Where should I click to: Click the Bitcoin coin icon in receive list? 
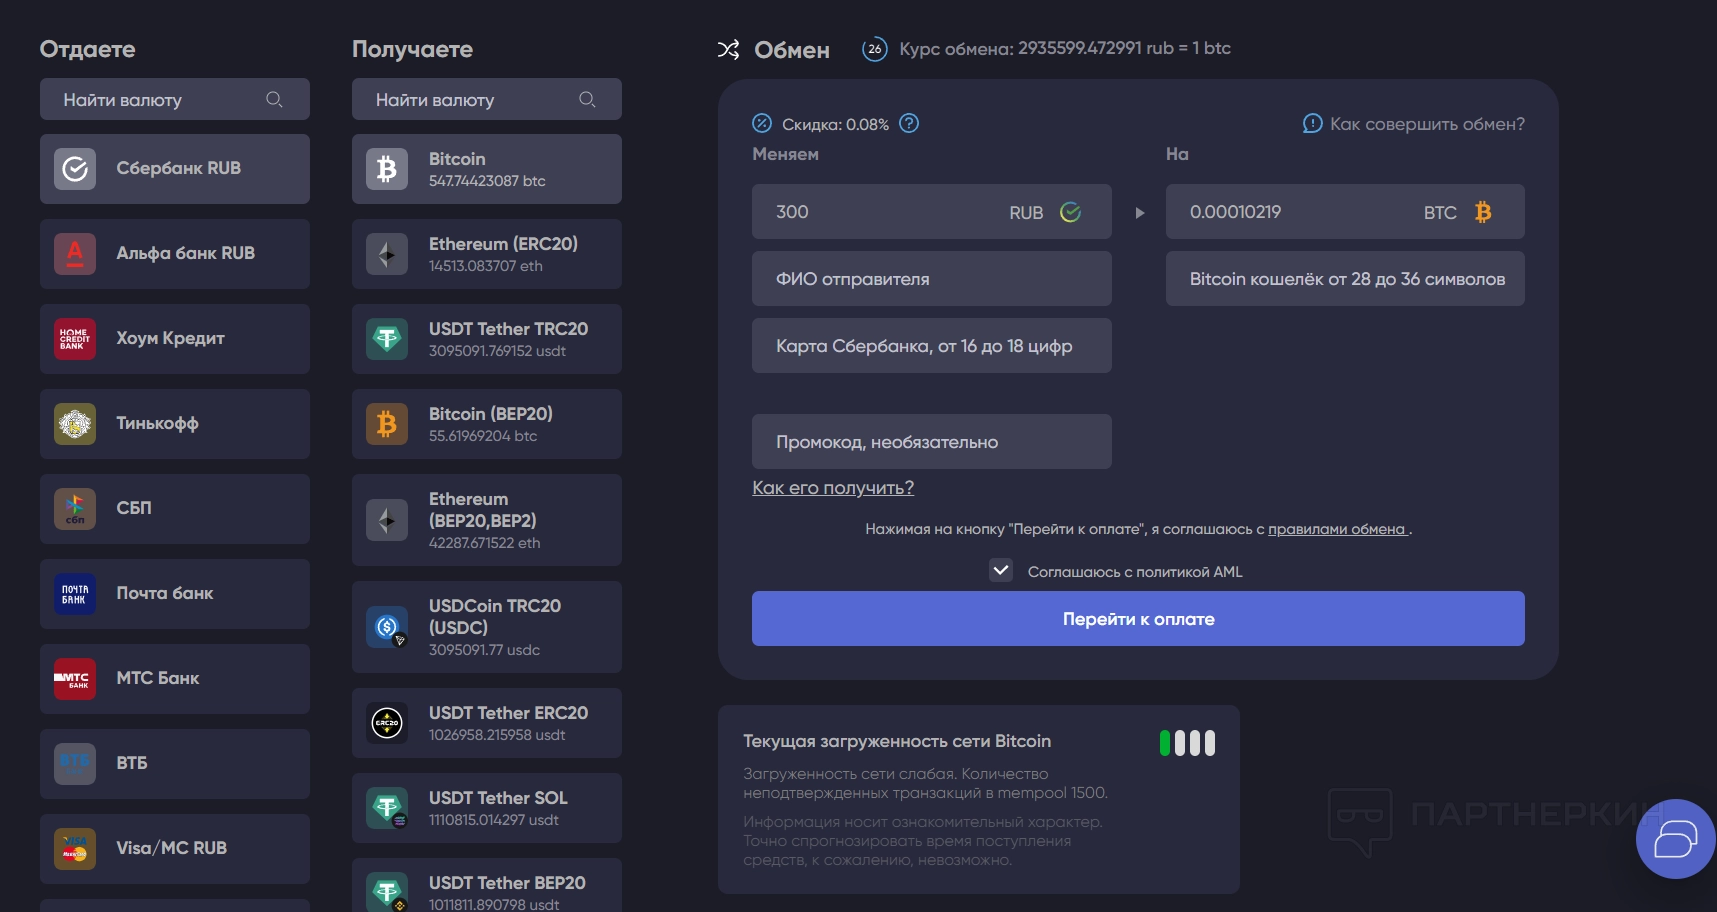[x=387, y=169]
